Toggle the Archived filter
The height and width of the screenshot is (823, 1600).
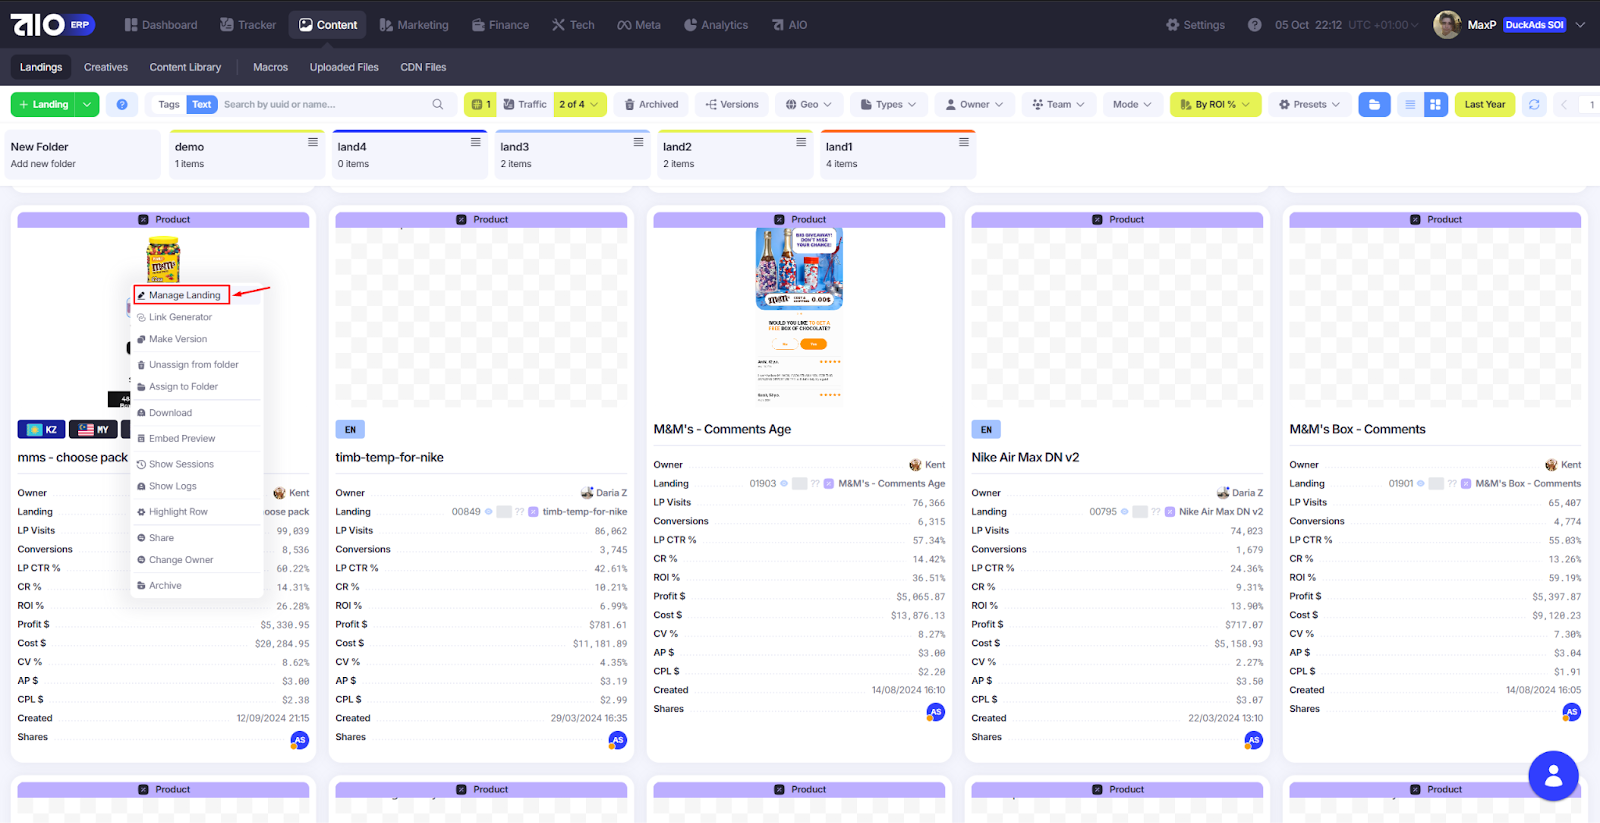point(651,104)
